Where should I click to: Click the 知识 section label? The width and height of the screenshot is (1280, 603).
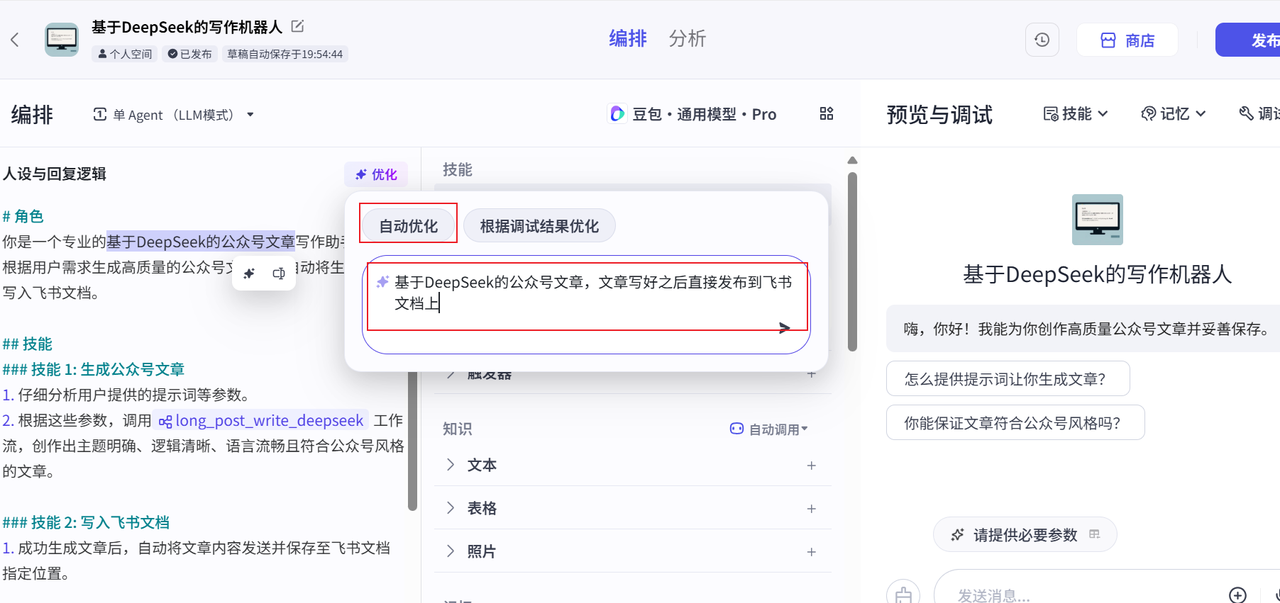pyautogui.click(x=457, y=429)
